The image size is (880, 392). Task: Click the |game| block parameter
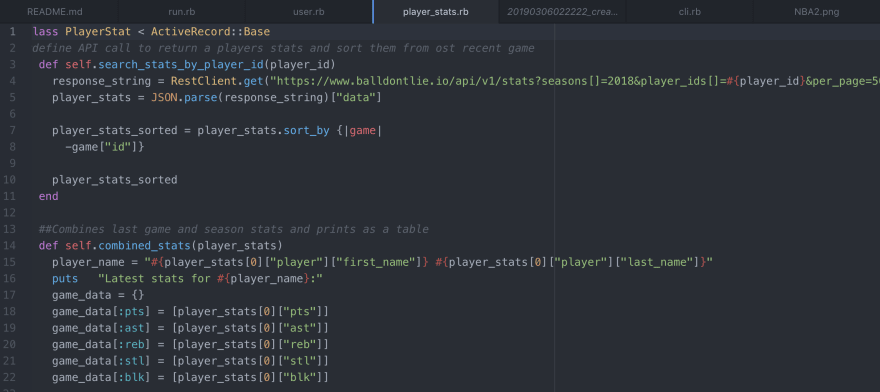point(362,131)
